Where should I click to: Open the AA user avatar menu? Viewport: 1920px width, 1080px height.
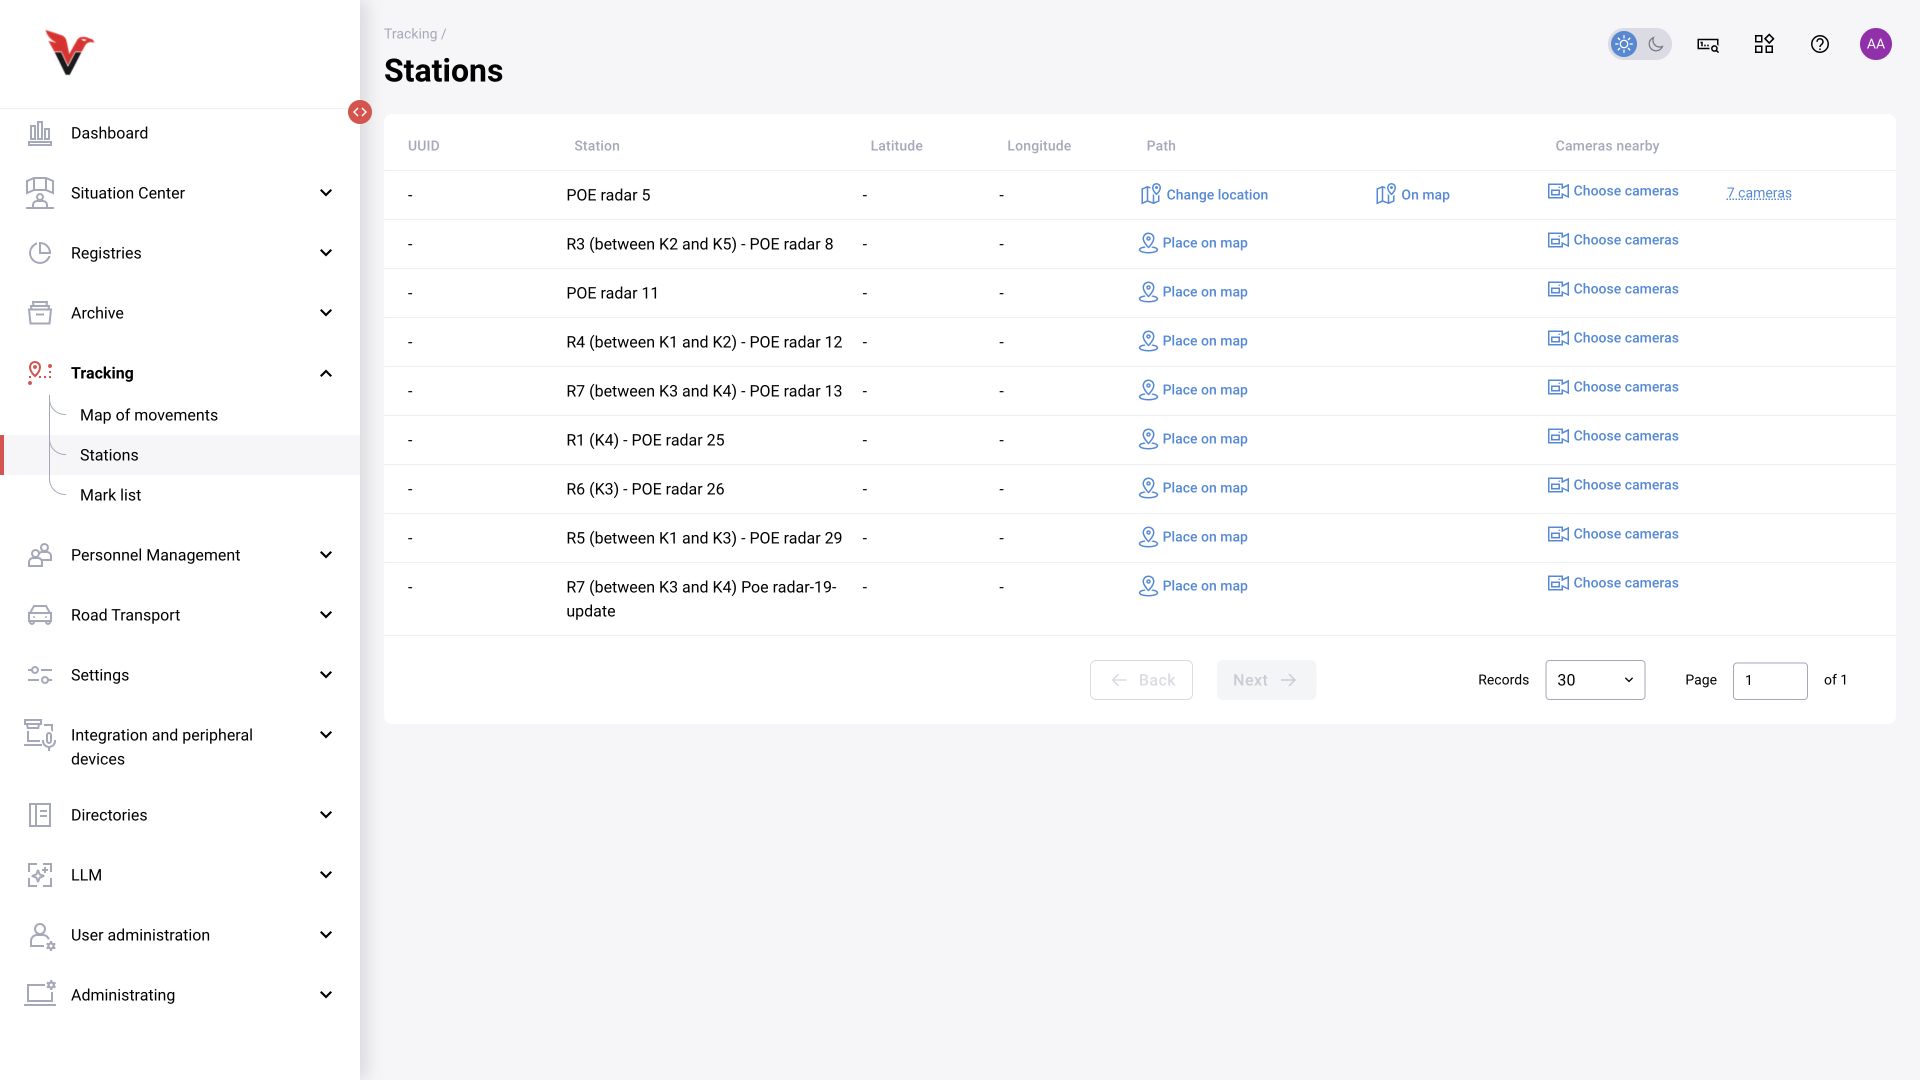point(1876,44)
